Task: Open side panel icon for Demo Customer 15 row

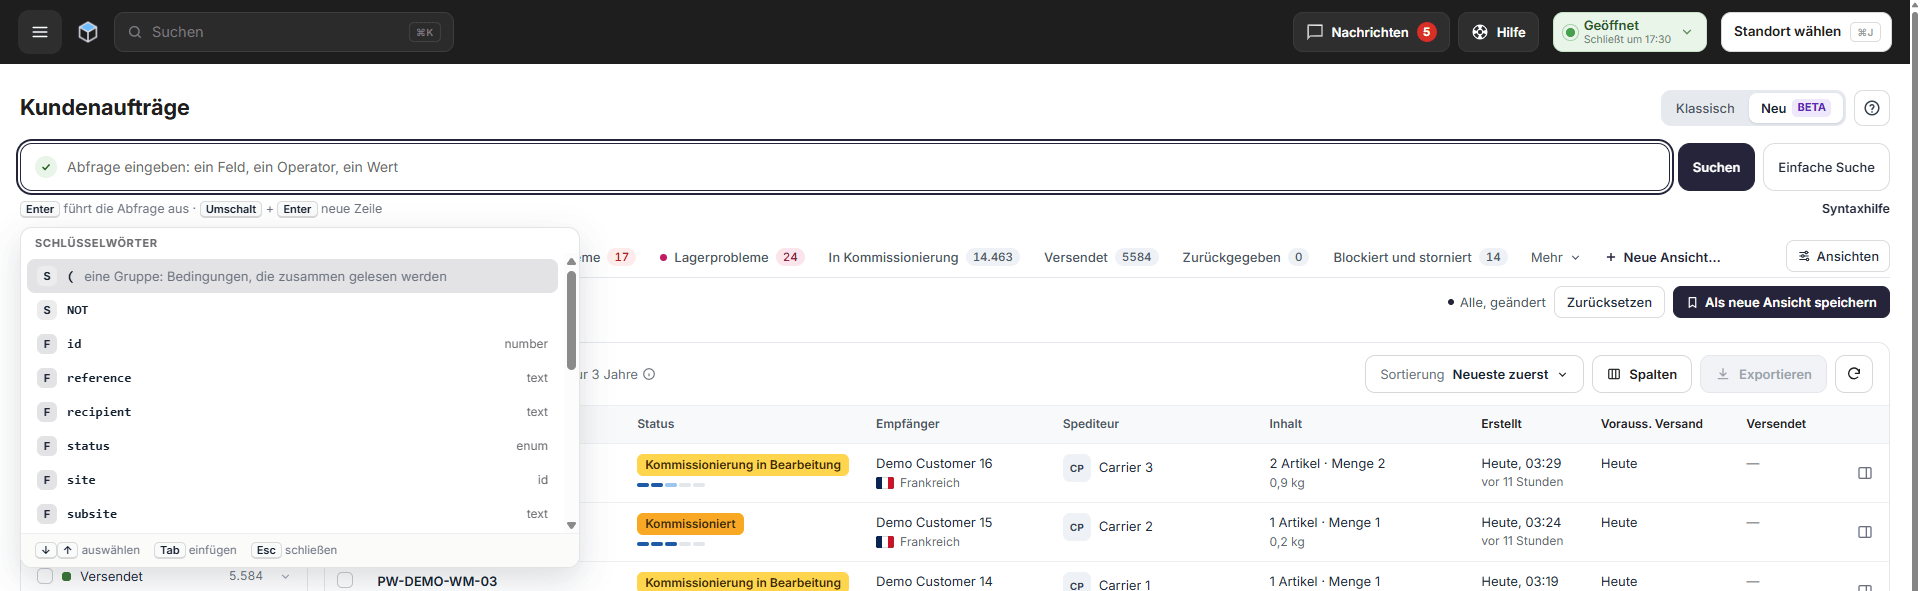Action: 1865,532
